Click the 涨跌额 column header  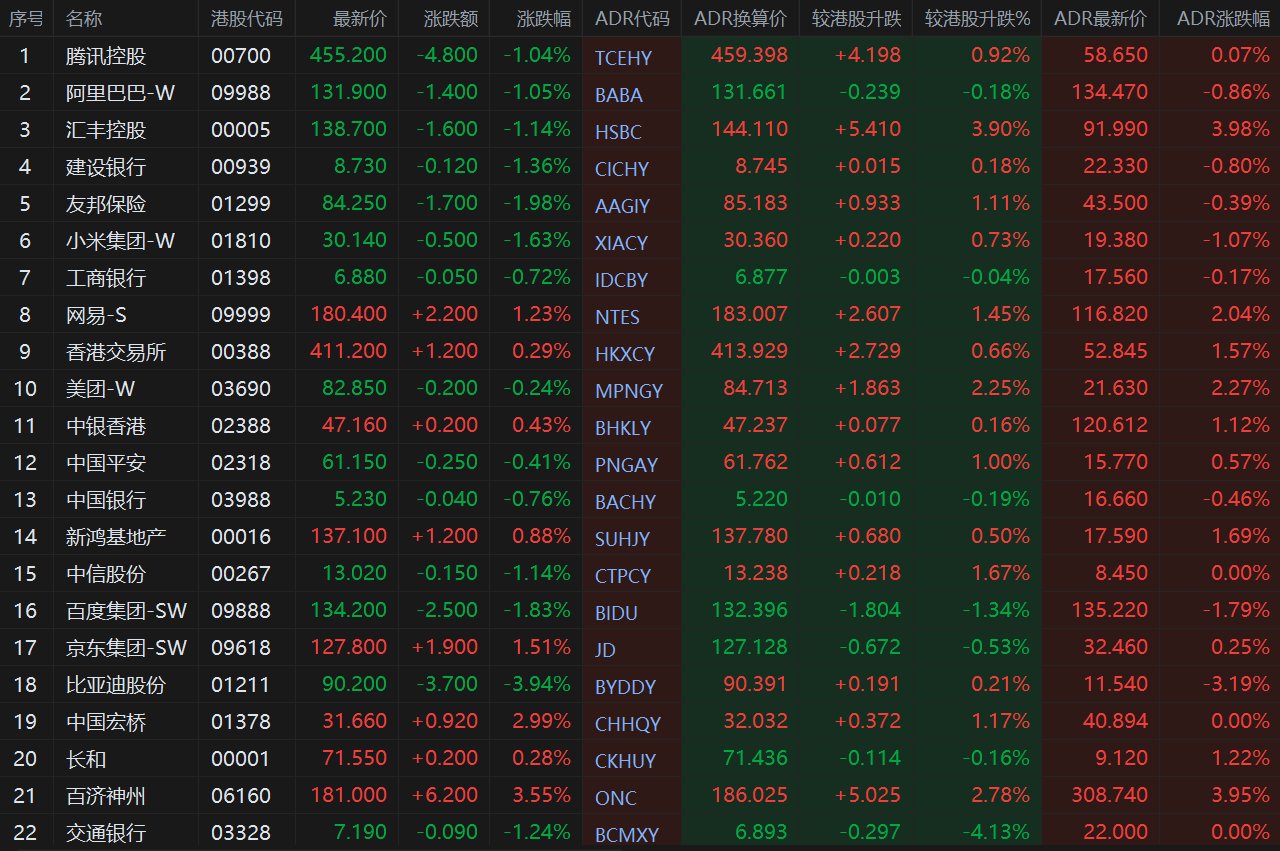point(452,18)
